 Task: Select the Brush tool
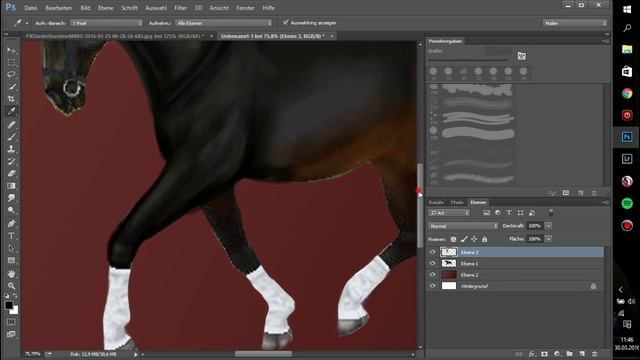(11, 136)
